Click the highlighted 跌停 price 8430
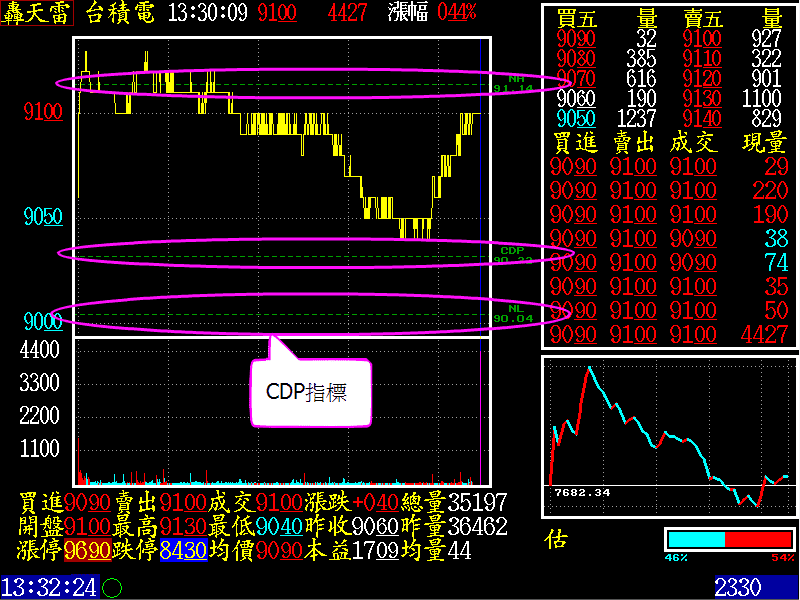This screenshot has height=600, width=800. [182, 551]
